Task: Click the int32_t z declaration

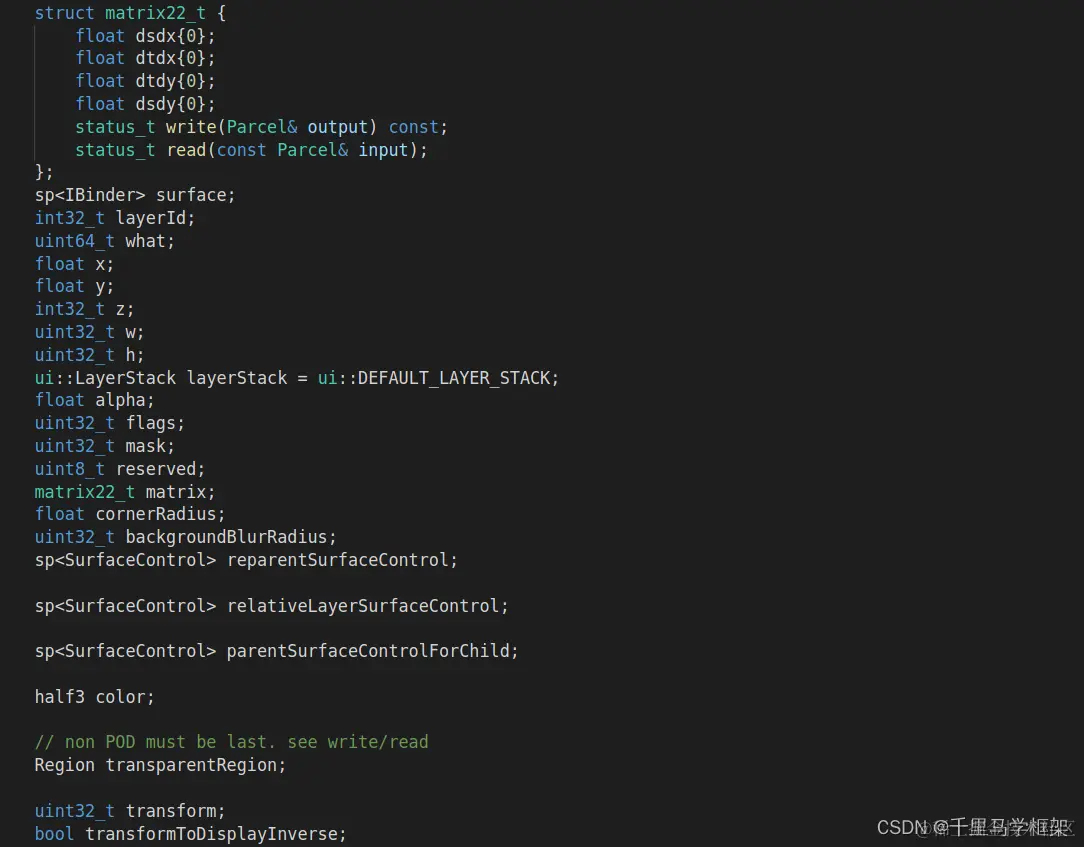Action: pos(84,309)
